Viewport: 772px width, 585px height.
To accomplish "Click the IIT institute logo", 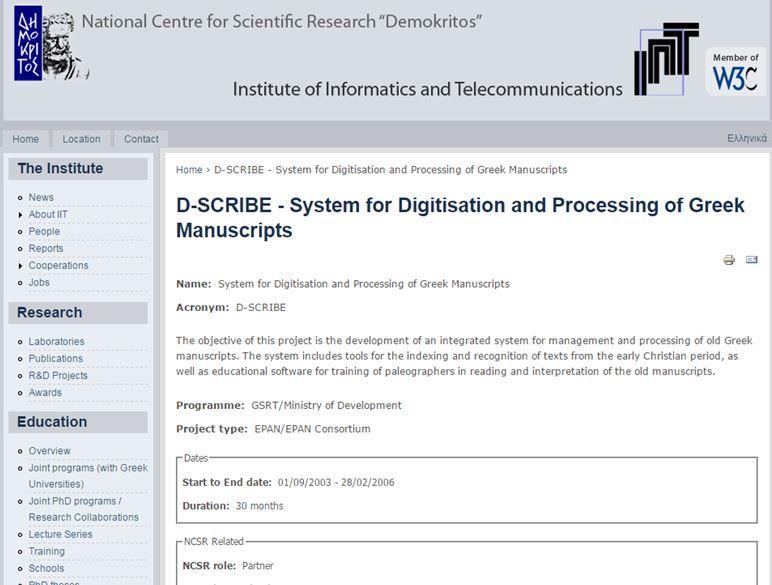I will pos(666,59).
